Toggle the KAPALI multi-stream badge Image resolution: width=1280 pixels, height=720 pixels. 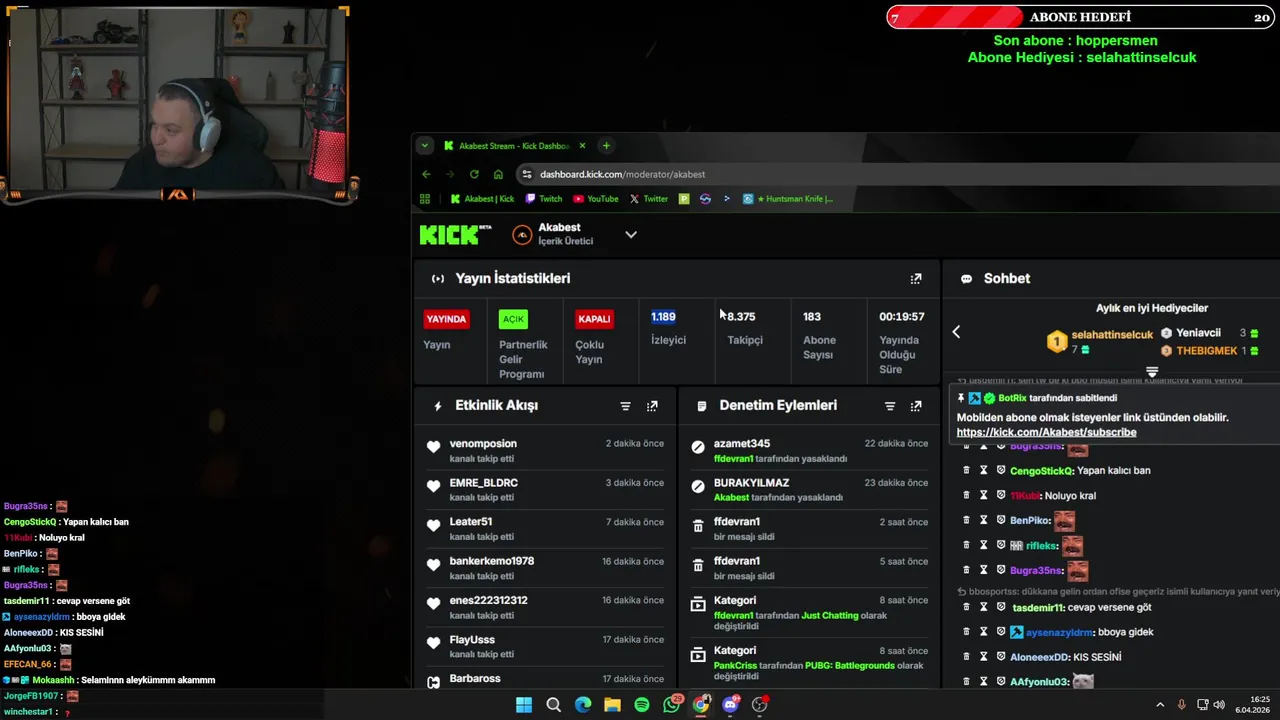(x=594, y=319)
